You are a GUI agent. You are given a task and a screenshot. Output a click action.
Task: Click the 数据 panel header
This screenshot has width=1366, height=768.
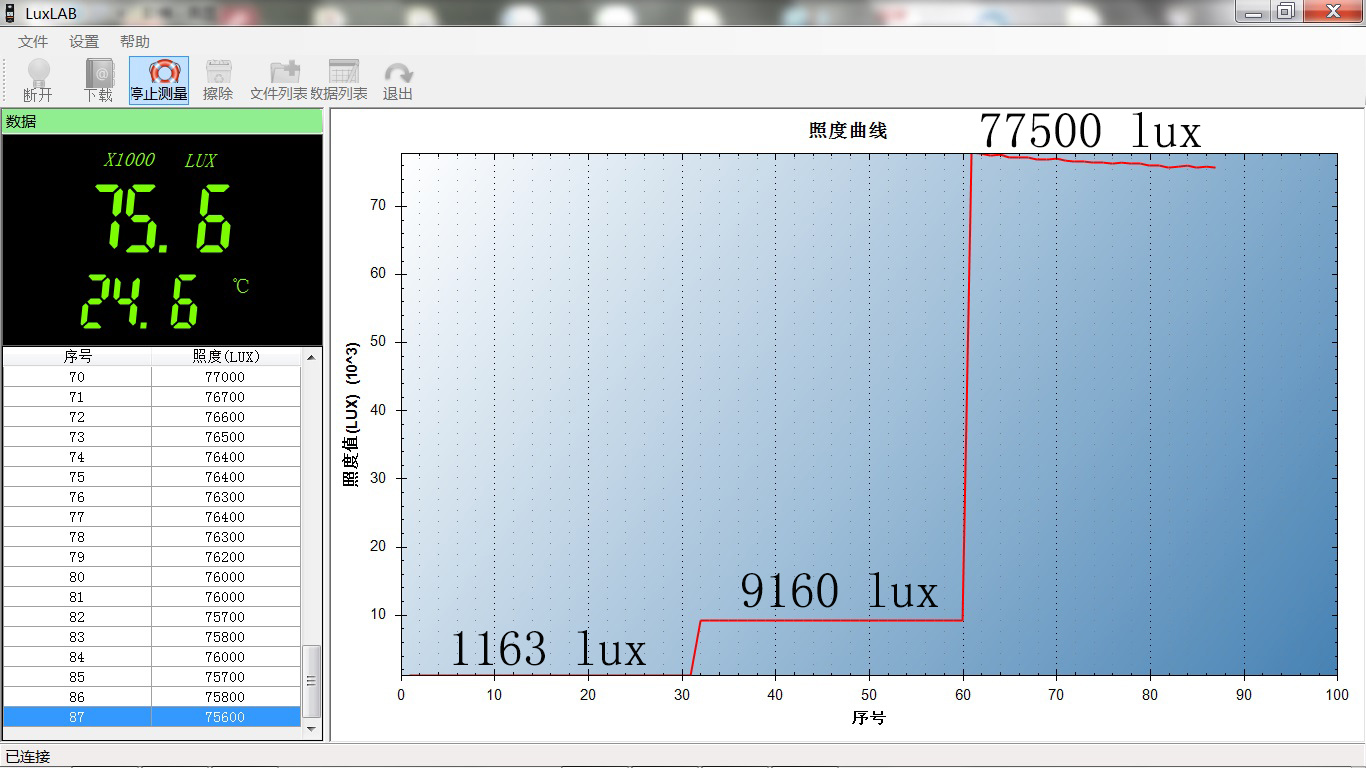click(162, 121)
